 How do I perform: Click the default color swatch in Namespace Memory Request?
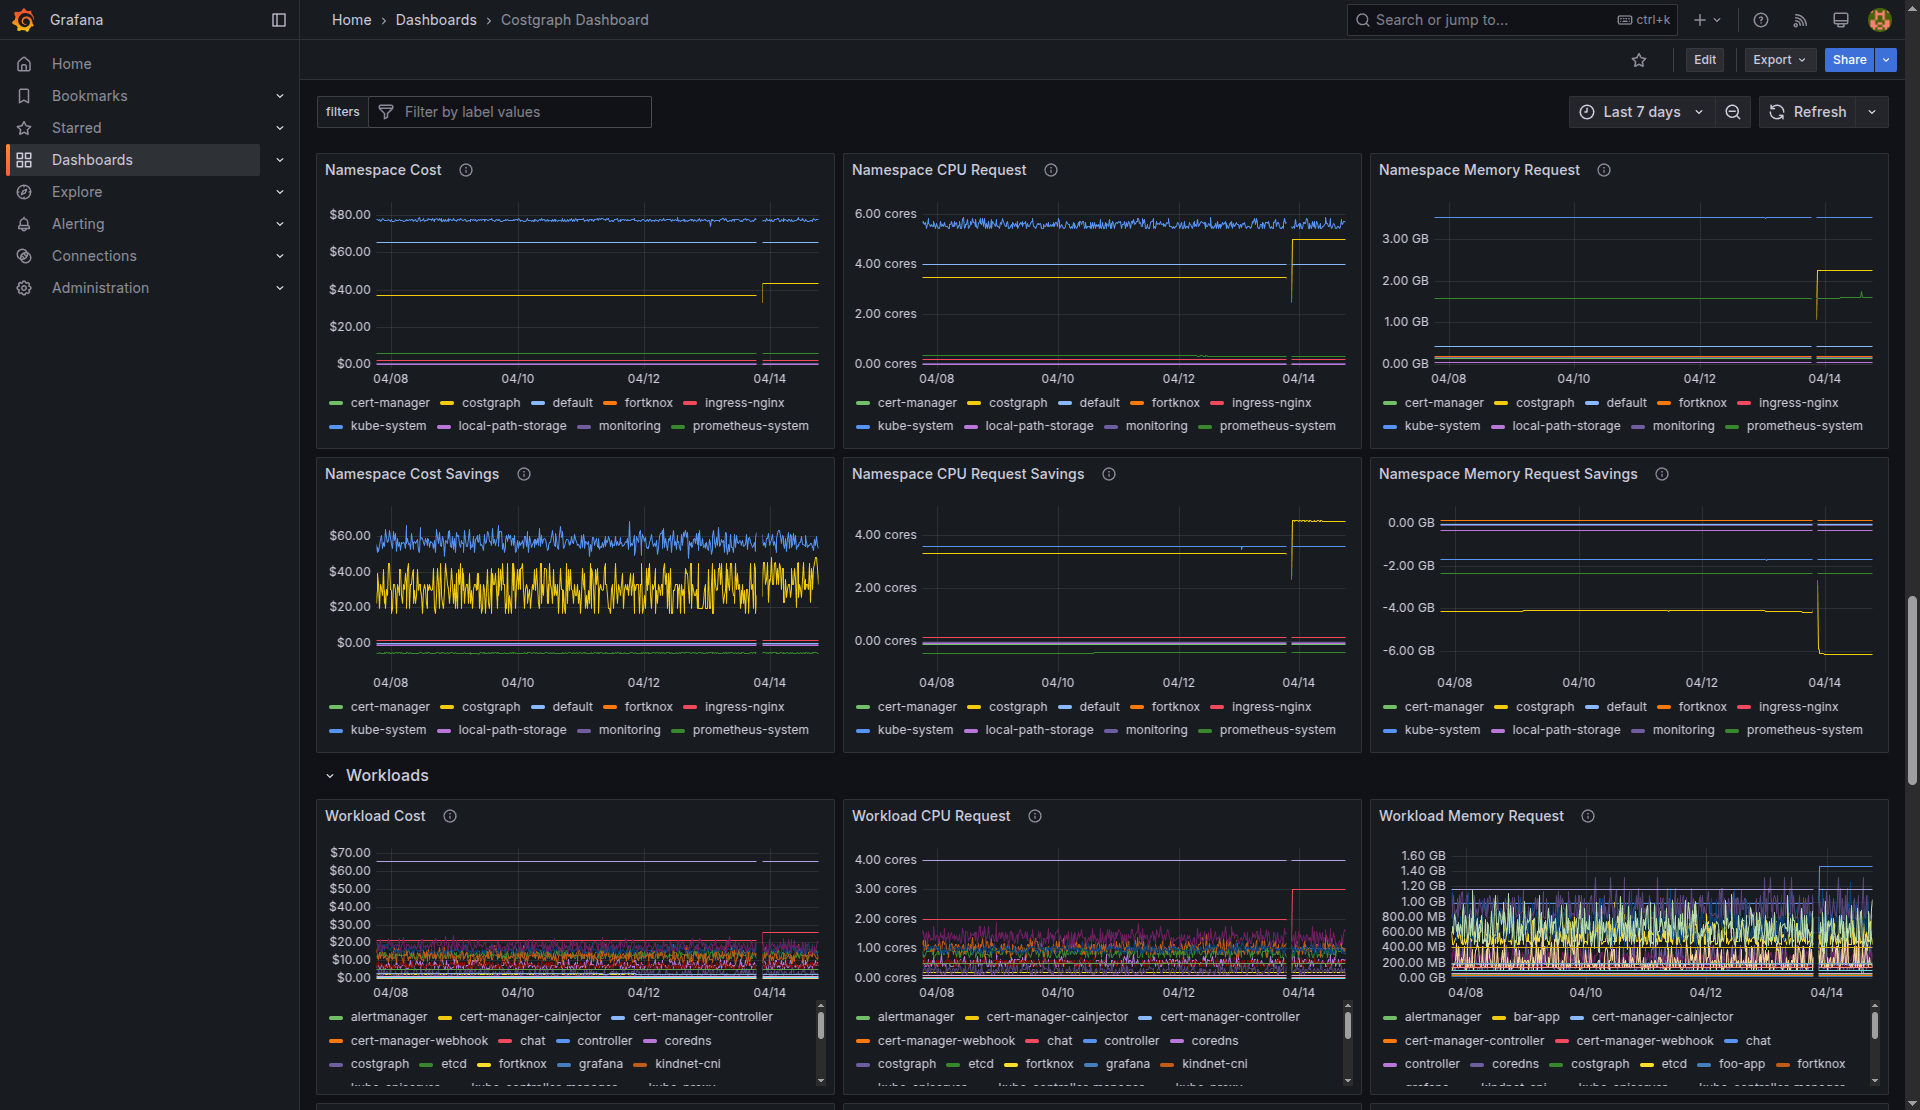[1592, 403]
